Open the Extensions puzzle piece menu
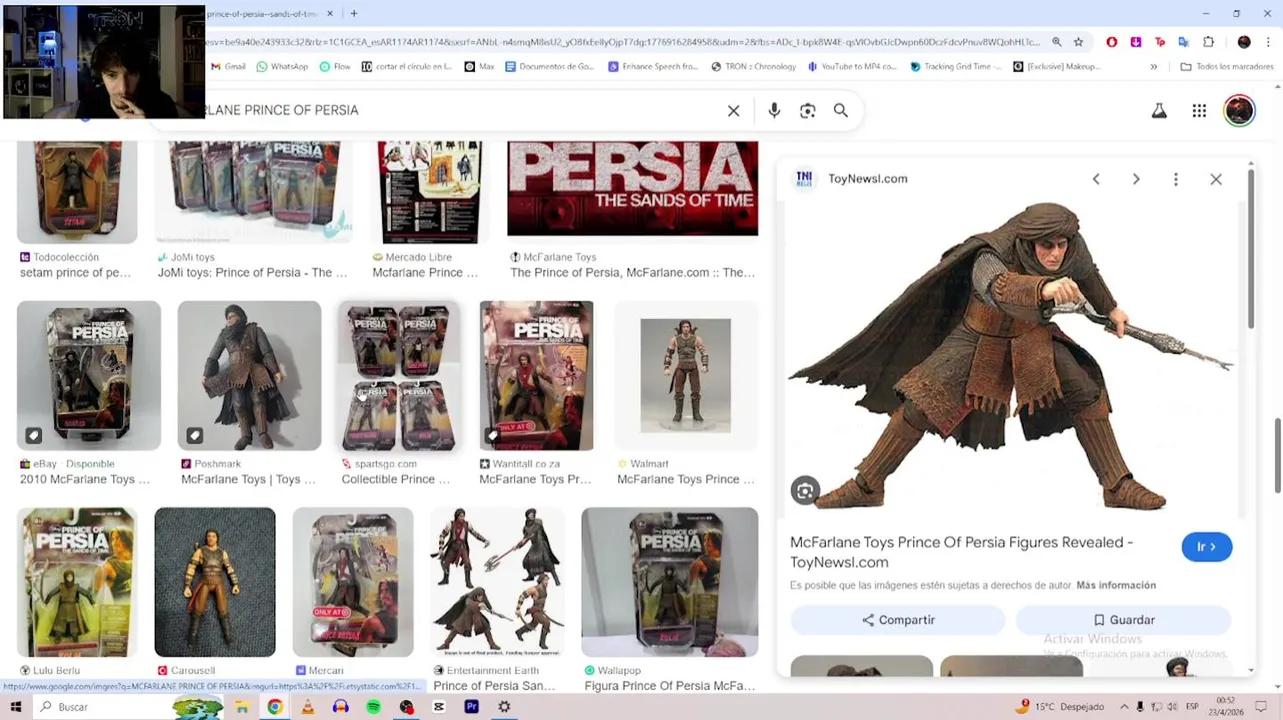 coord(1208,42)
